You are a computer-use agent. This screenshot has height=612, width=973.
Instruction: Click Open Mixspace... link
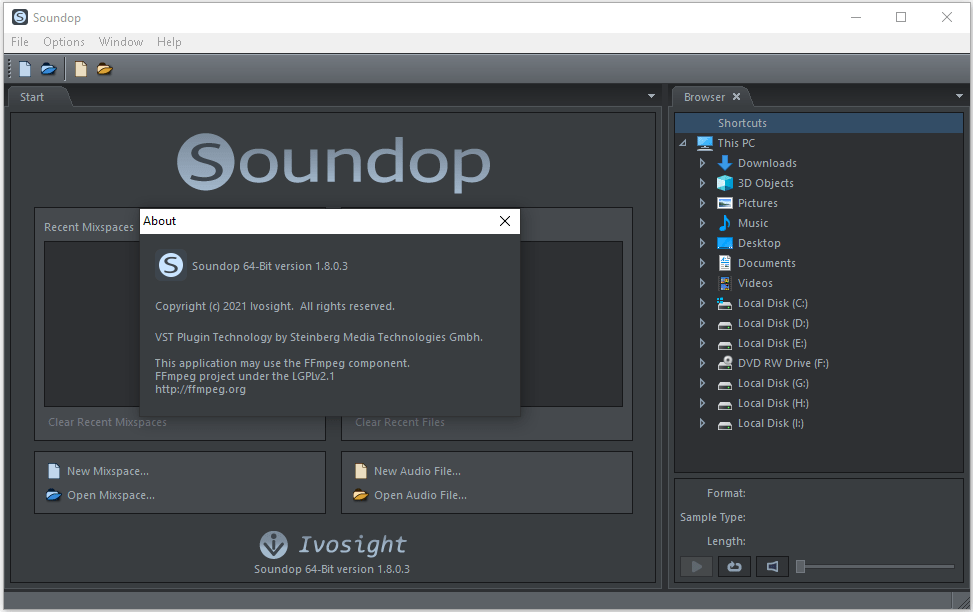111,495
